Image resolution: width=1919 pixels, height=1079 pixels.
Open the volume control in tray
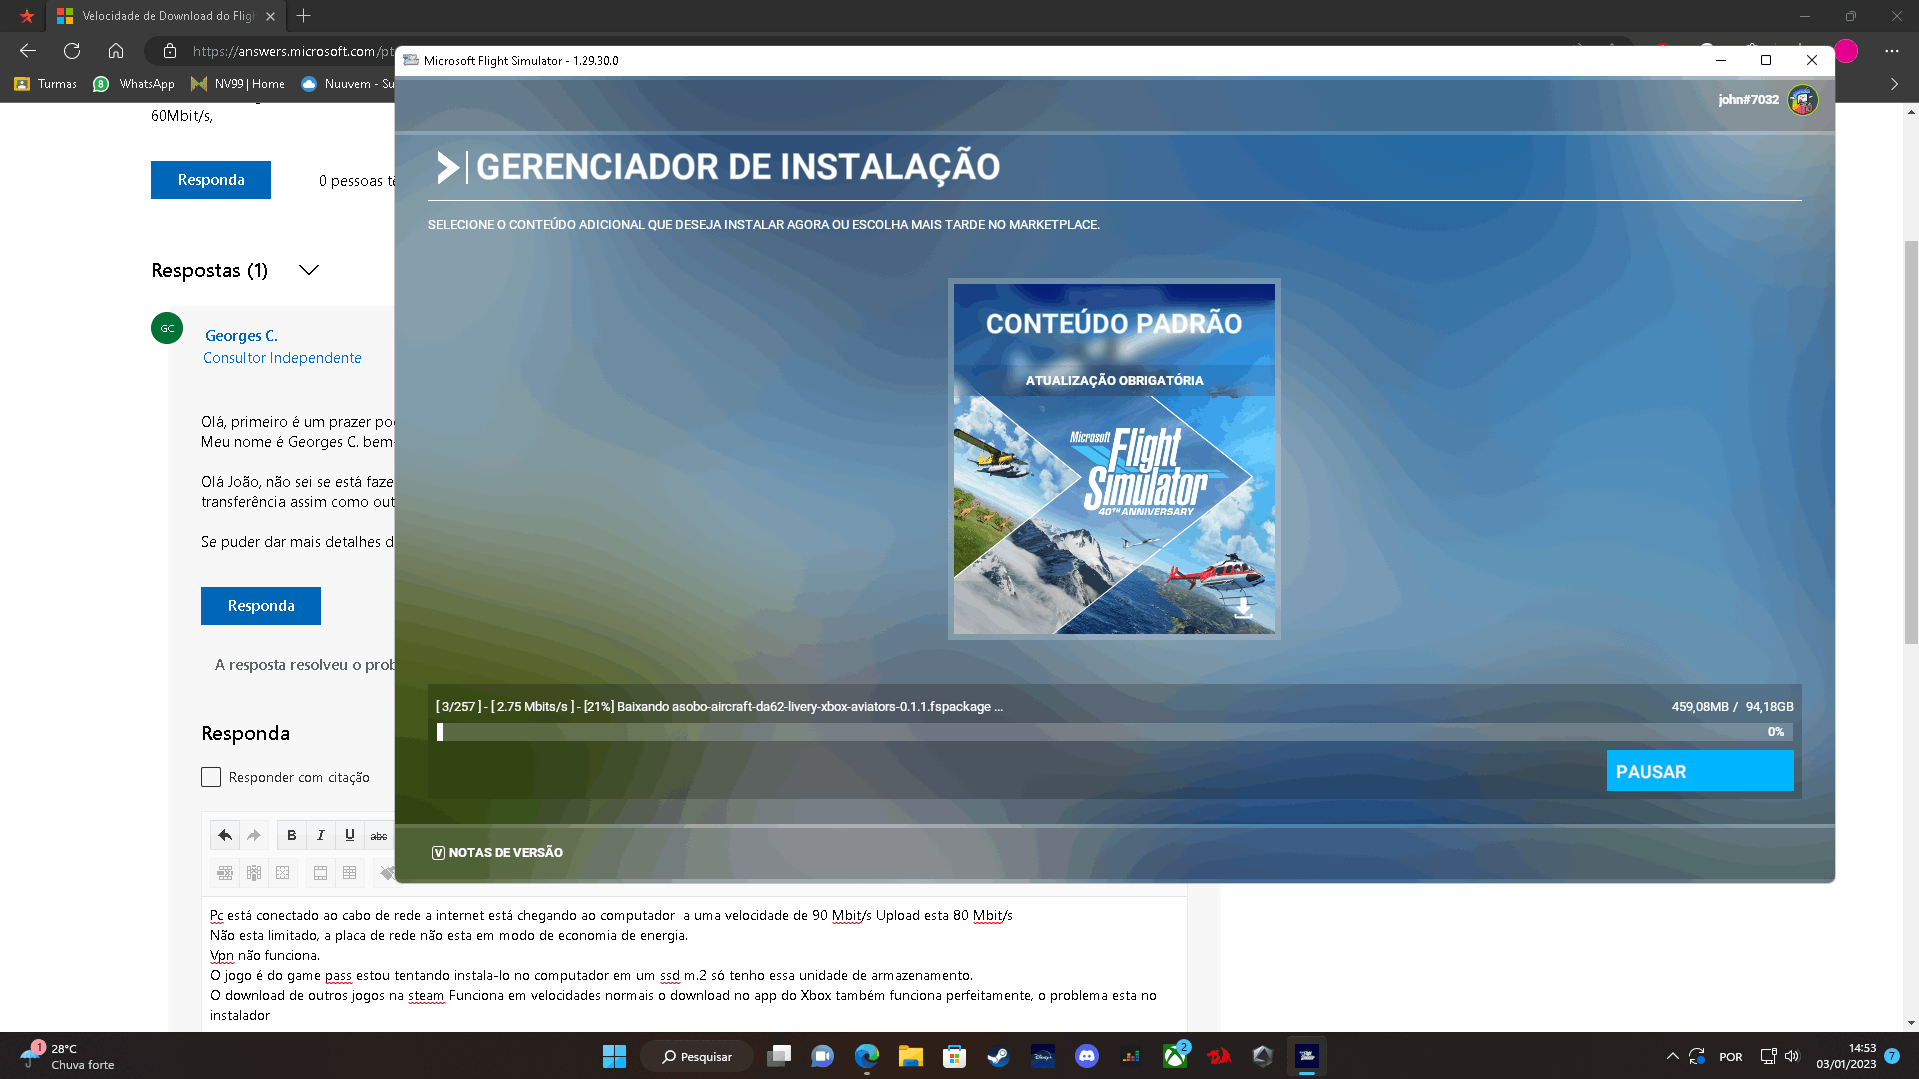click(1792, 1056)
